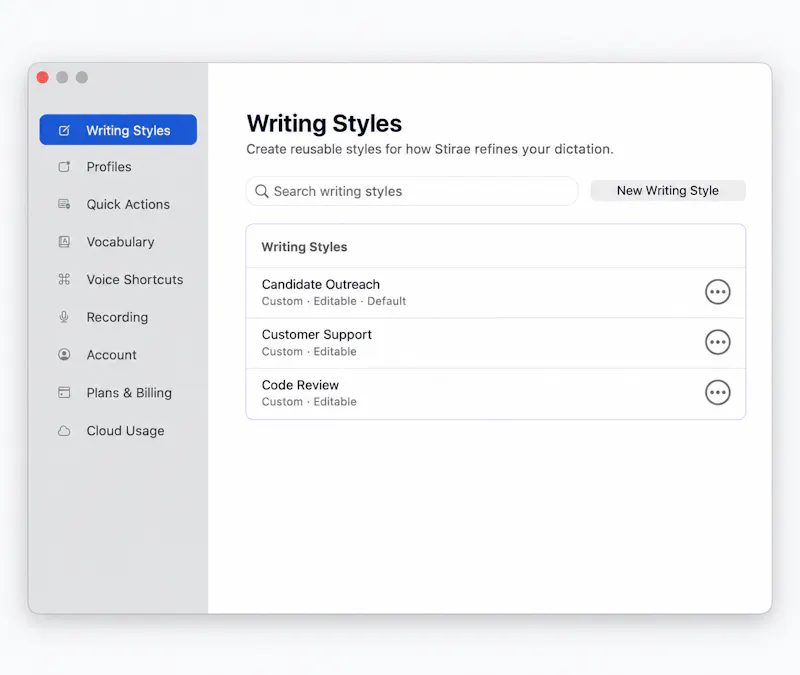Screen dimensions: 800x675
Task: Select the Candidate Outreach style name
Action: click(x=320, y=284)
